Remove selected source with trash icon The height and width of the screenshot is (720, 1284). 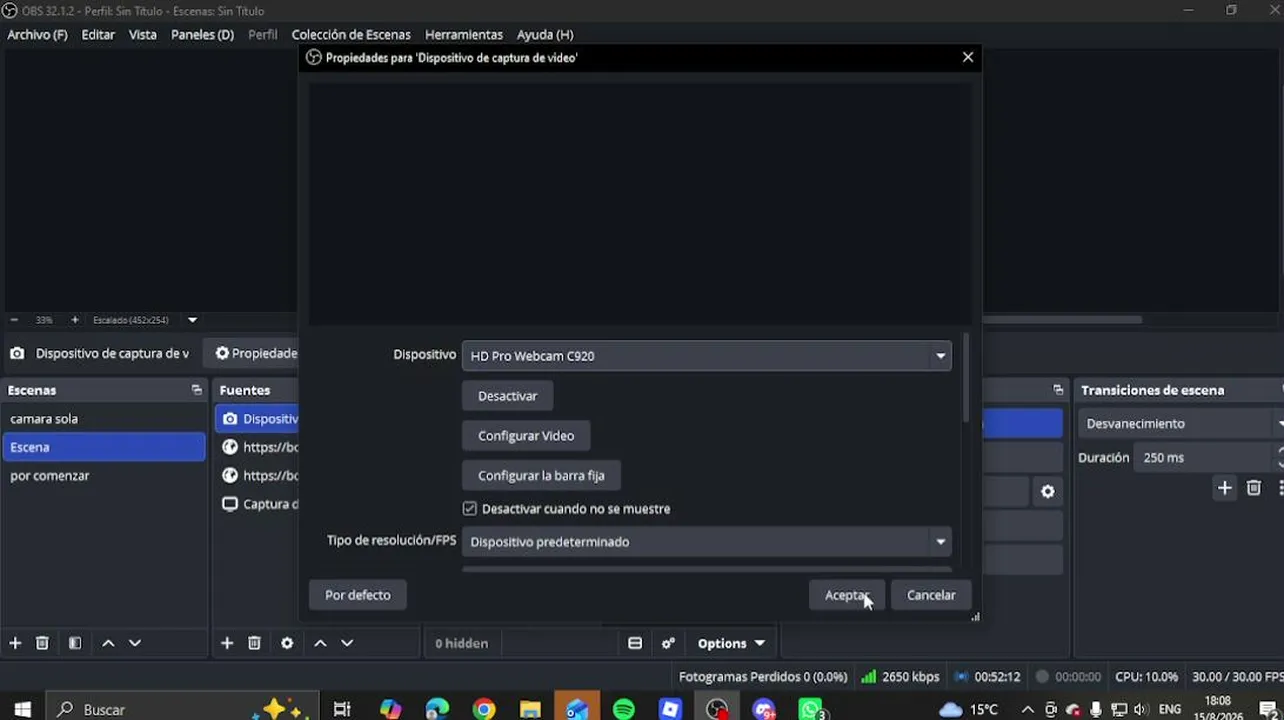(x=254, y=643)
